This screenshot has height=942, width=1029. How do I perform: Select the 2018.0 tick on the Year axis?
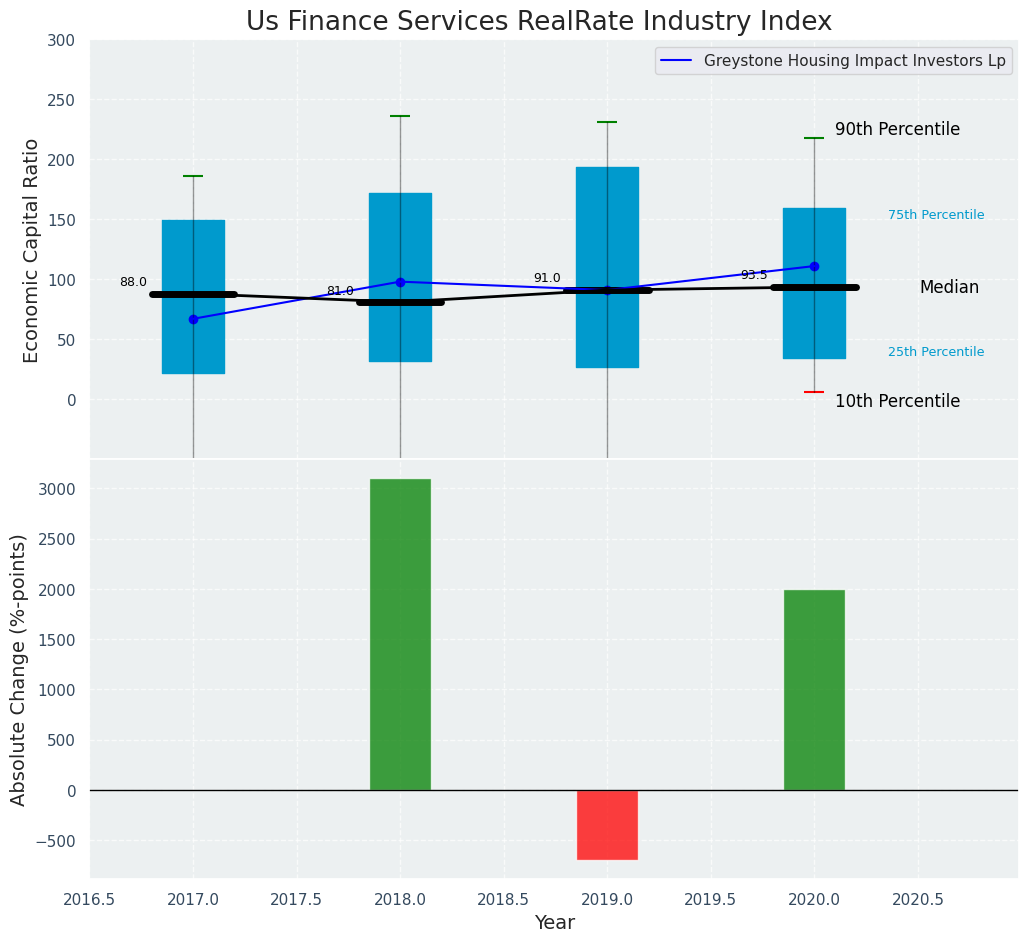click(400, 899)
